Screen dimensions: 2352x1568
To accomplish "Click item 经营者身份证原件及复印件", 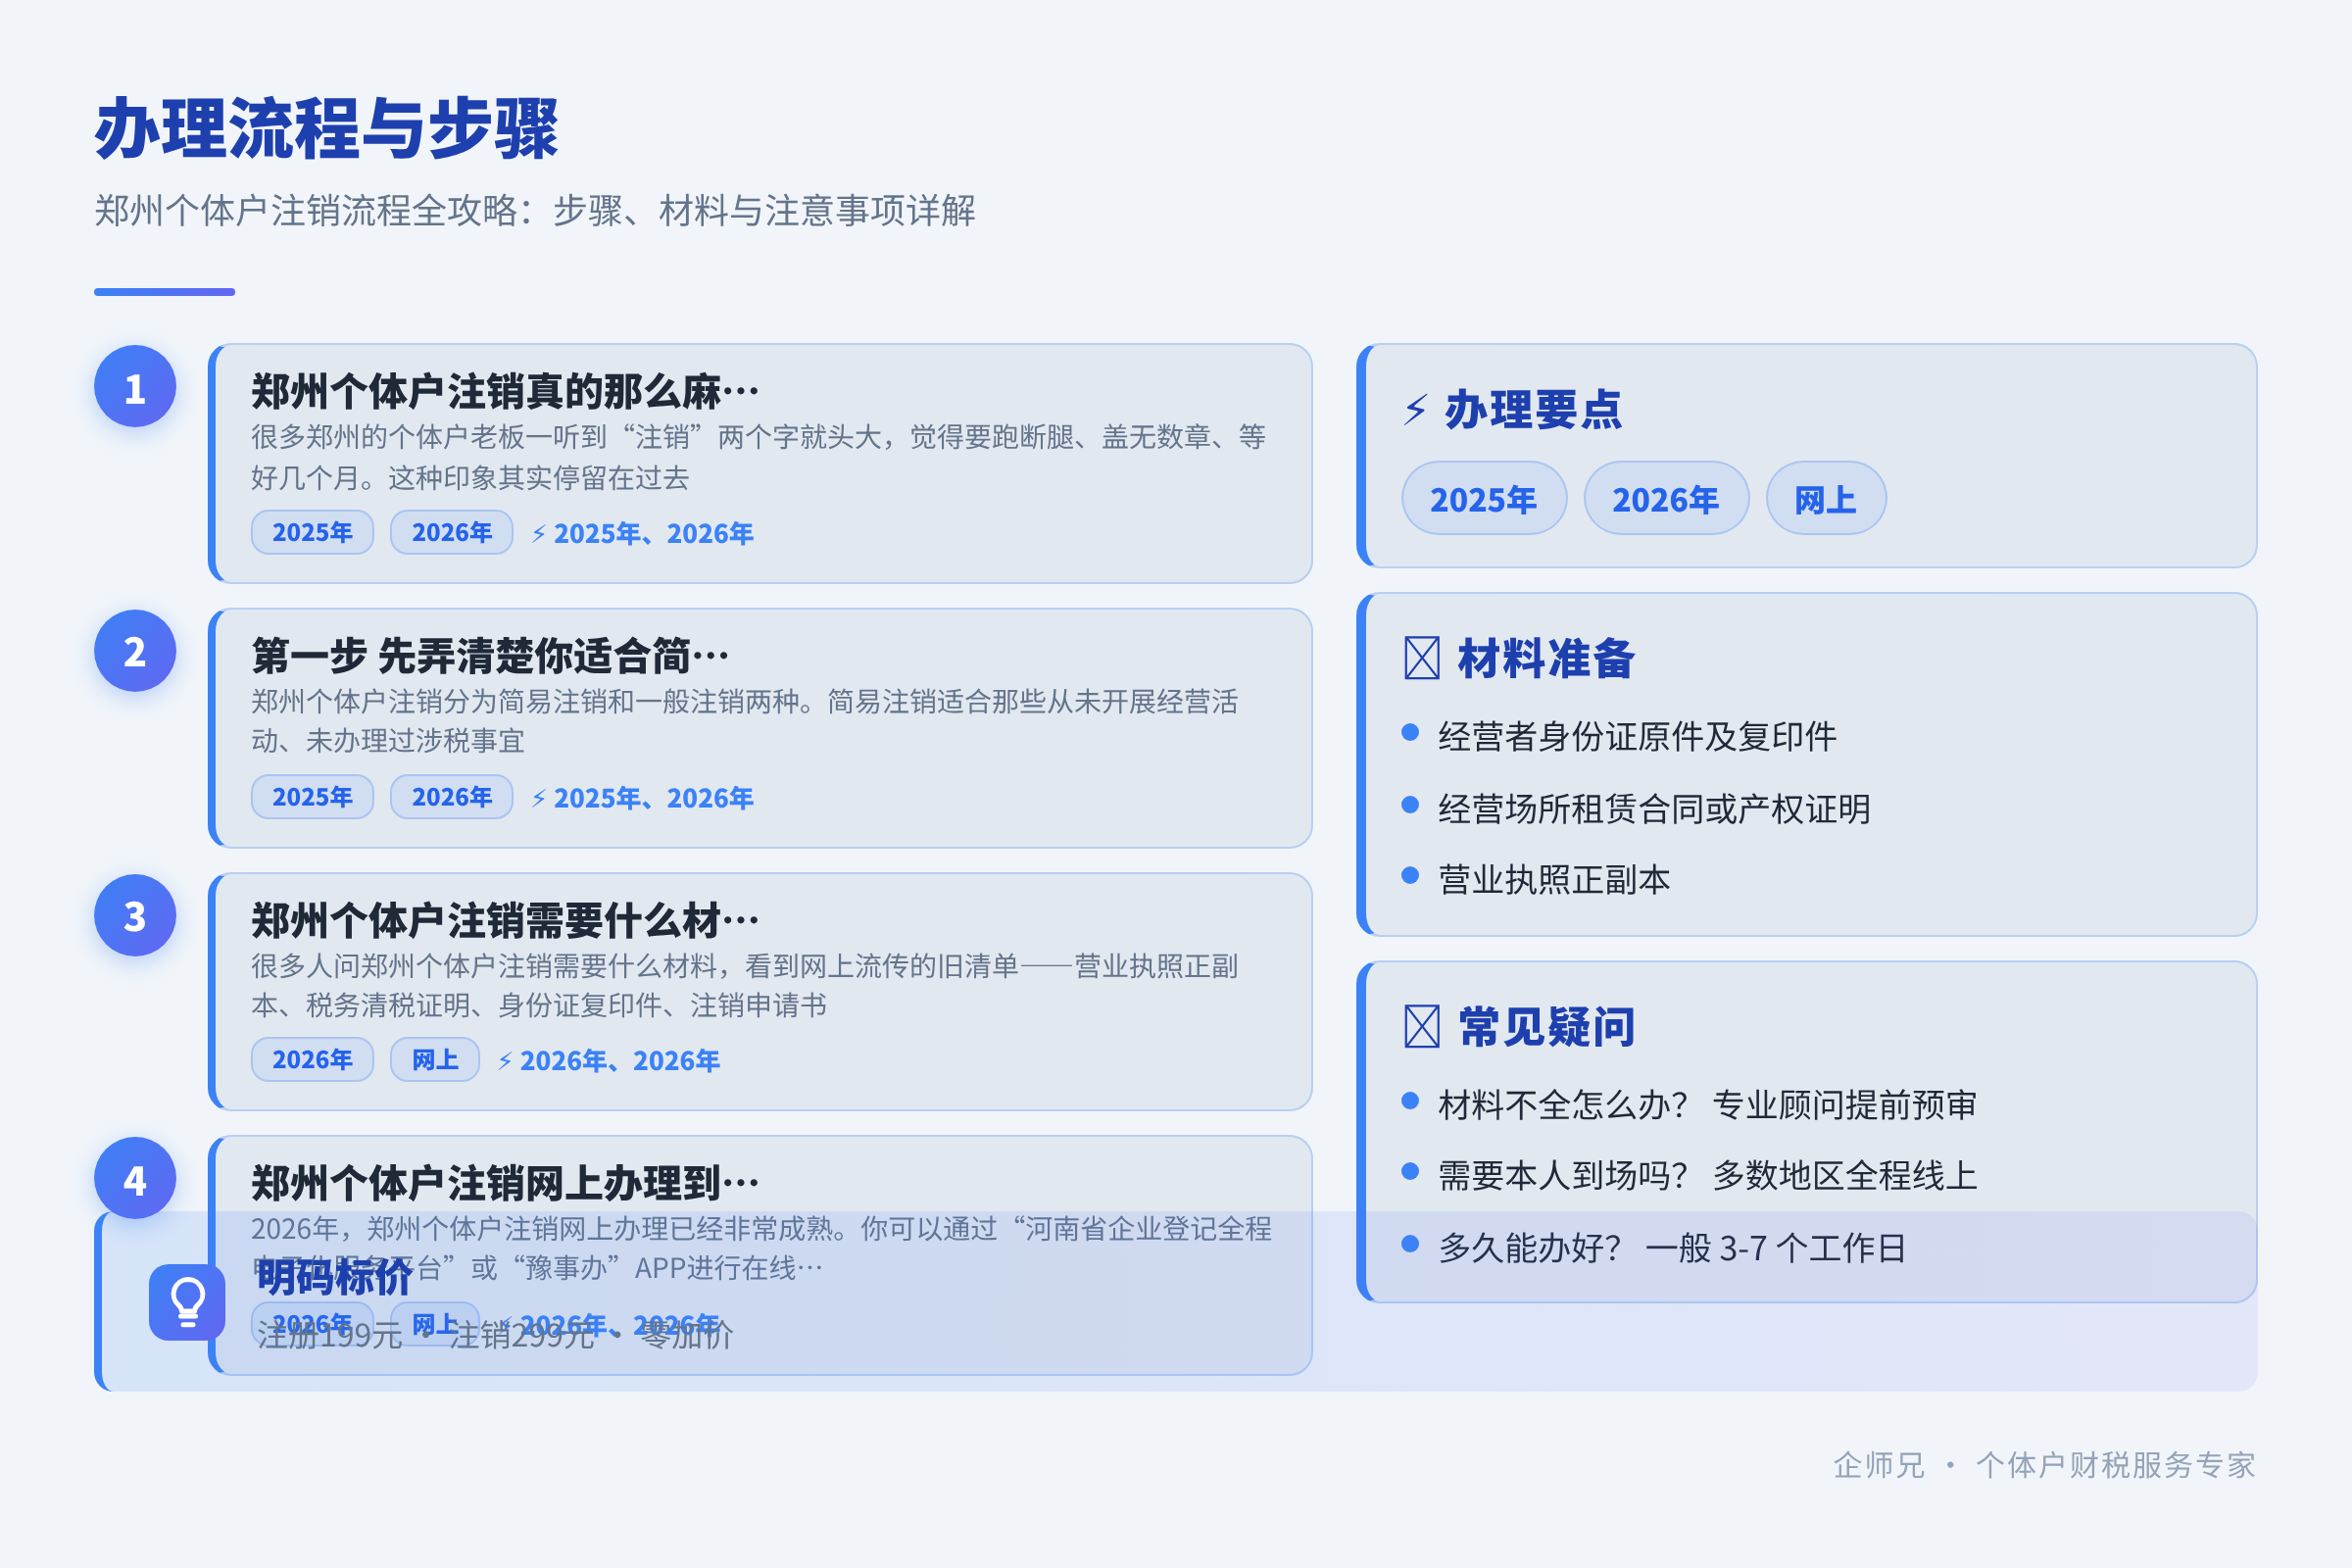I will tap(1637, 736).
